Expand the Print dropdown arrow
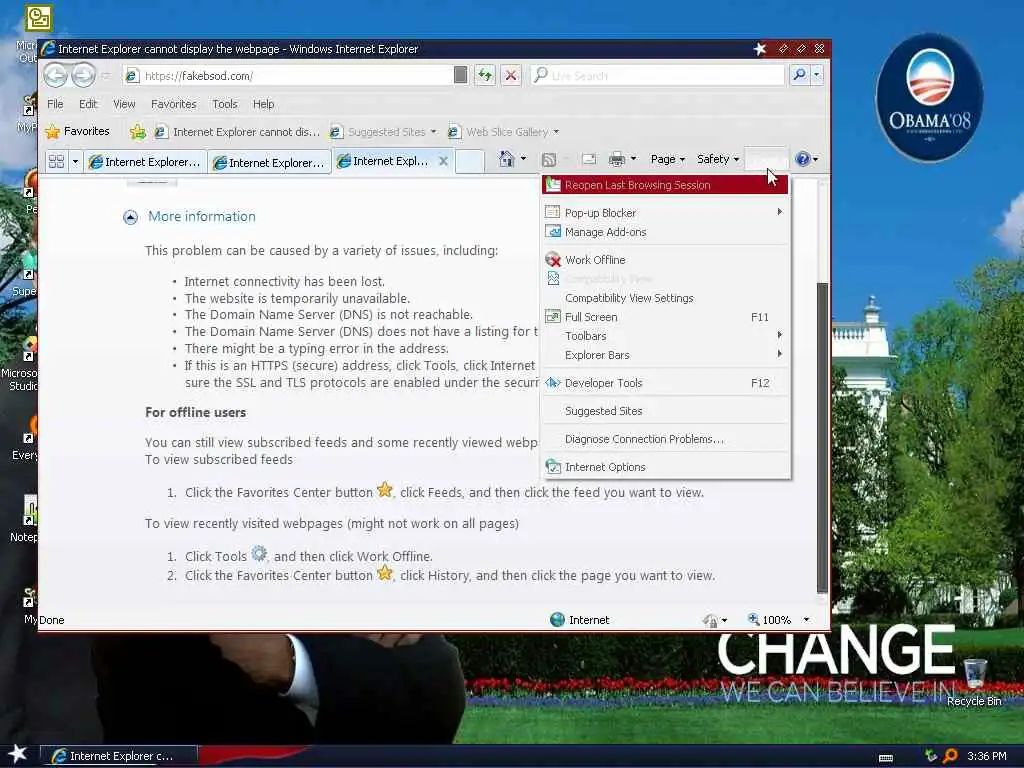The image size is (1024, 768). tap(633, 159)
